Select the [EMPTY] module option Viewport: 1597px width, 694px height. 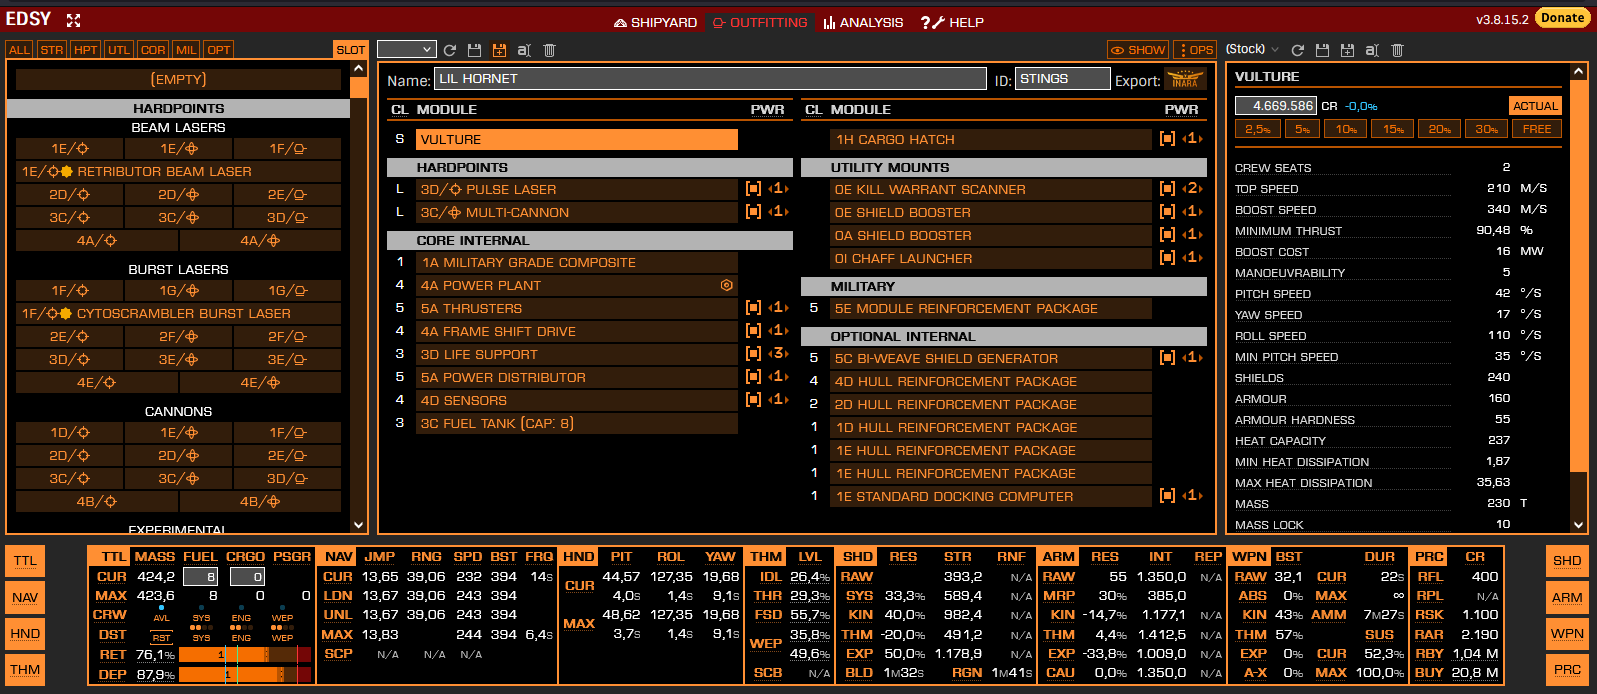(x=178, y=79)
